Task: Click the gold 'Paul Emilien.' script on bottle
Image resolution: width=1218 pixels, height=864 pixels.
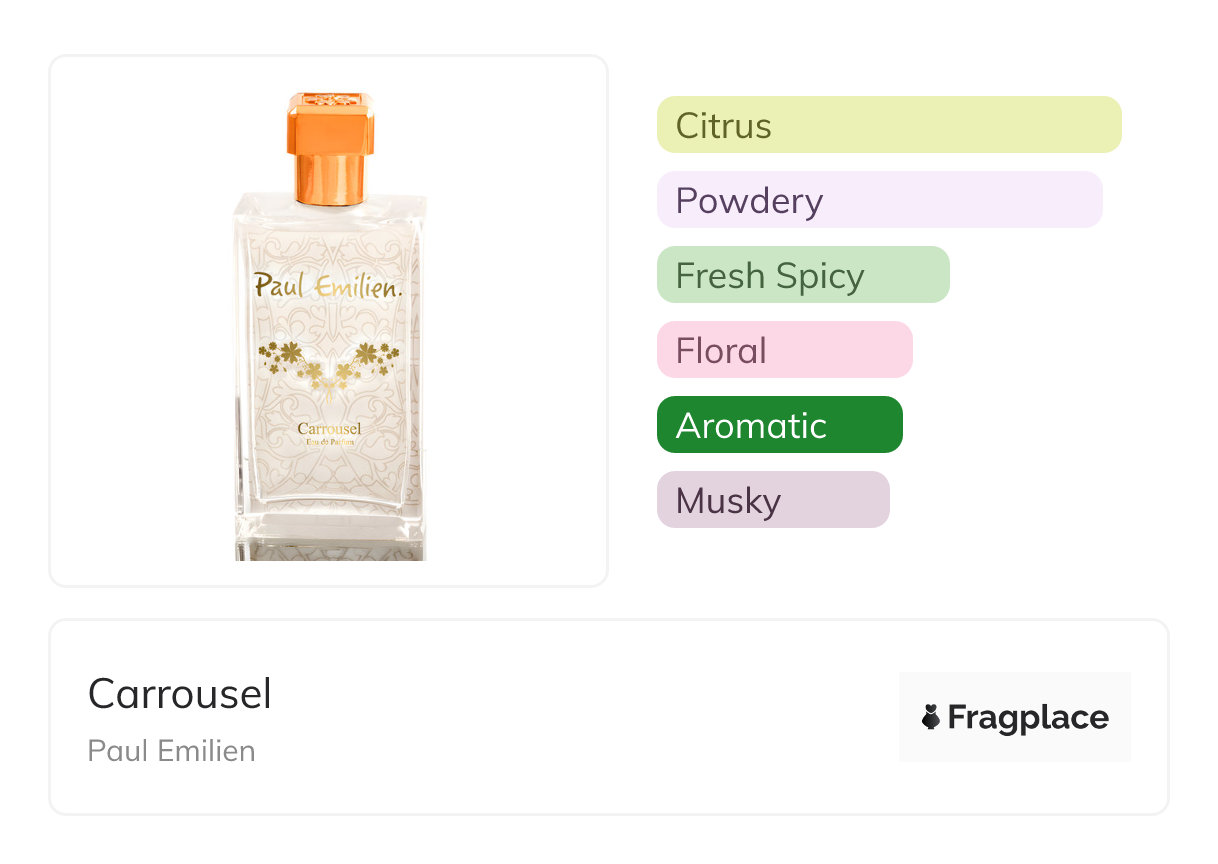Action: pos(328,284)
